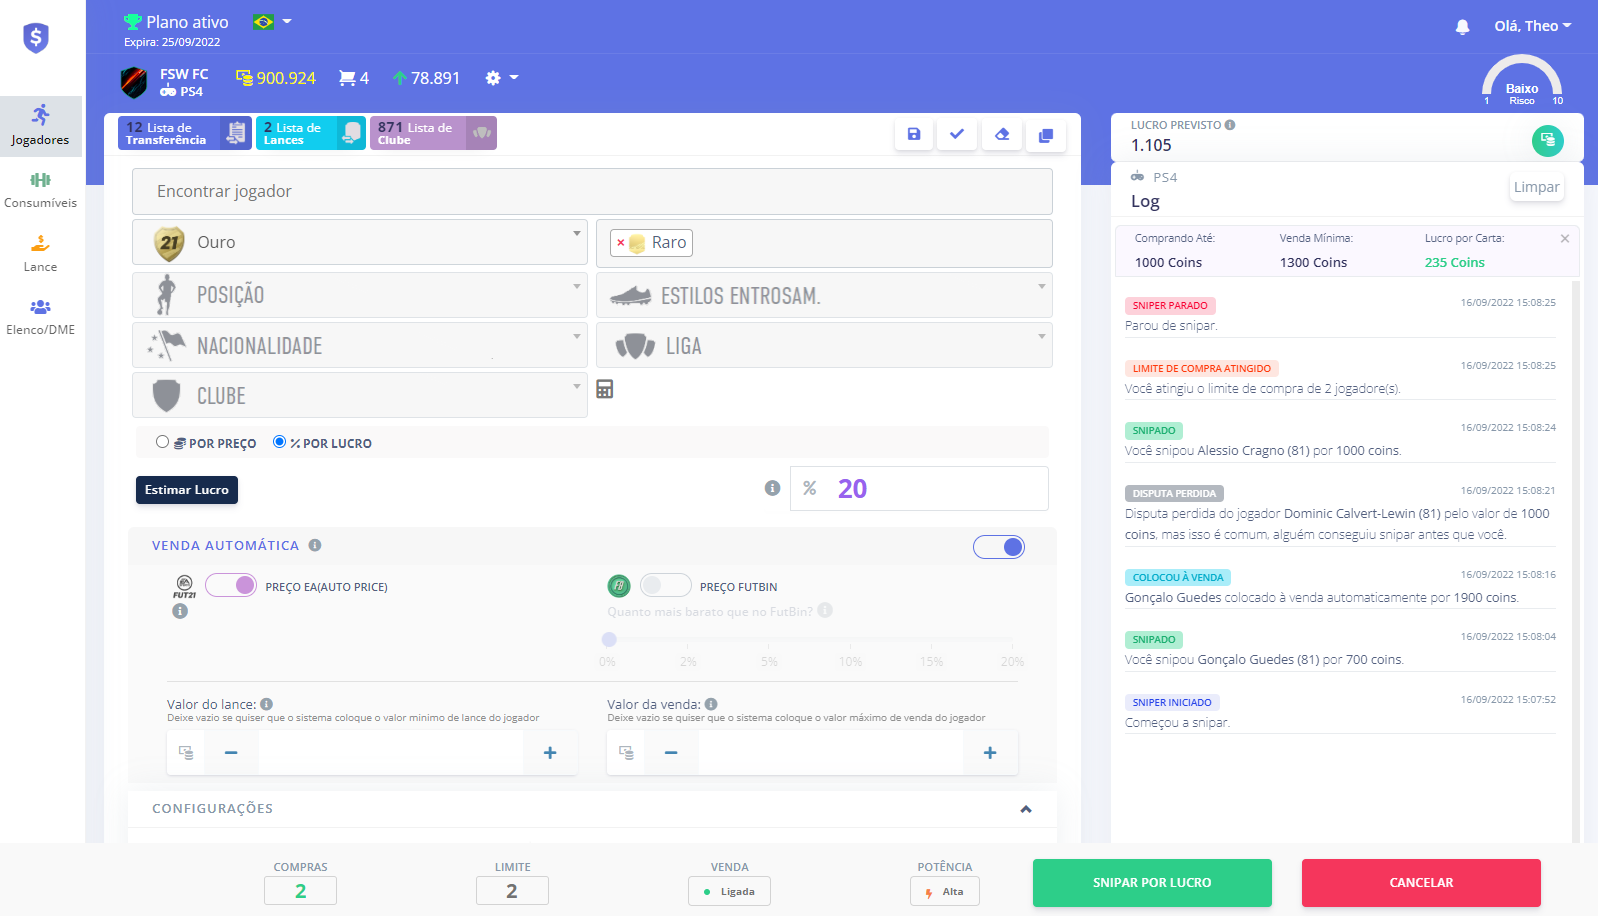1598x916 pixels.
Task: Click the FutBin cheaper percentage slider handle
Action: 609,639
